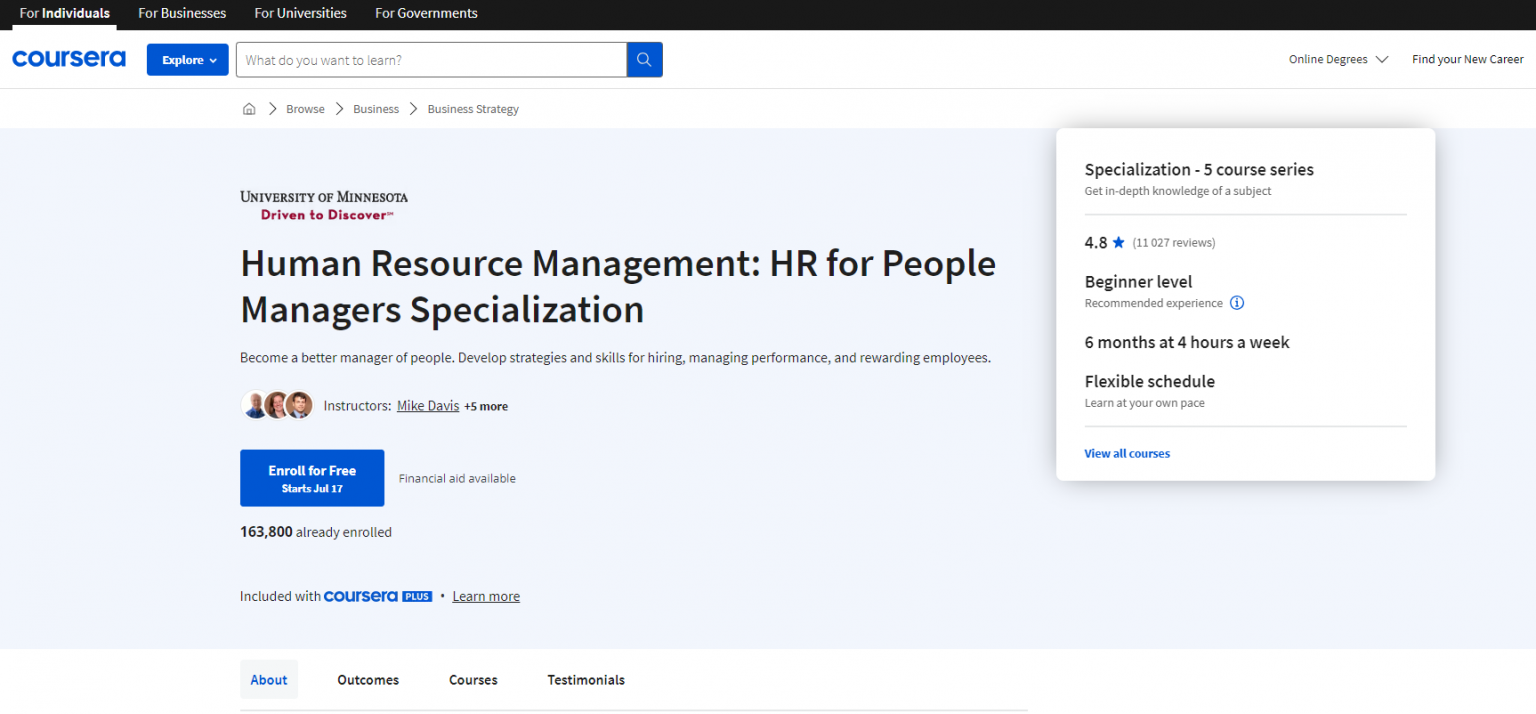The width and height of the screenshot is (1536, 714).
Task: Select For Businesses in the top bar
Action: (181, 13)
